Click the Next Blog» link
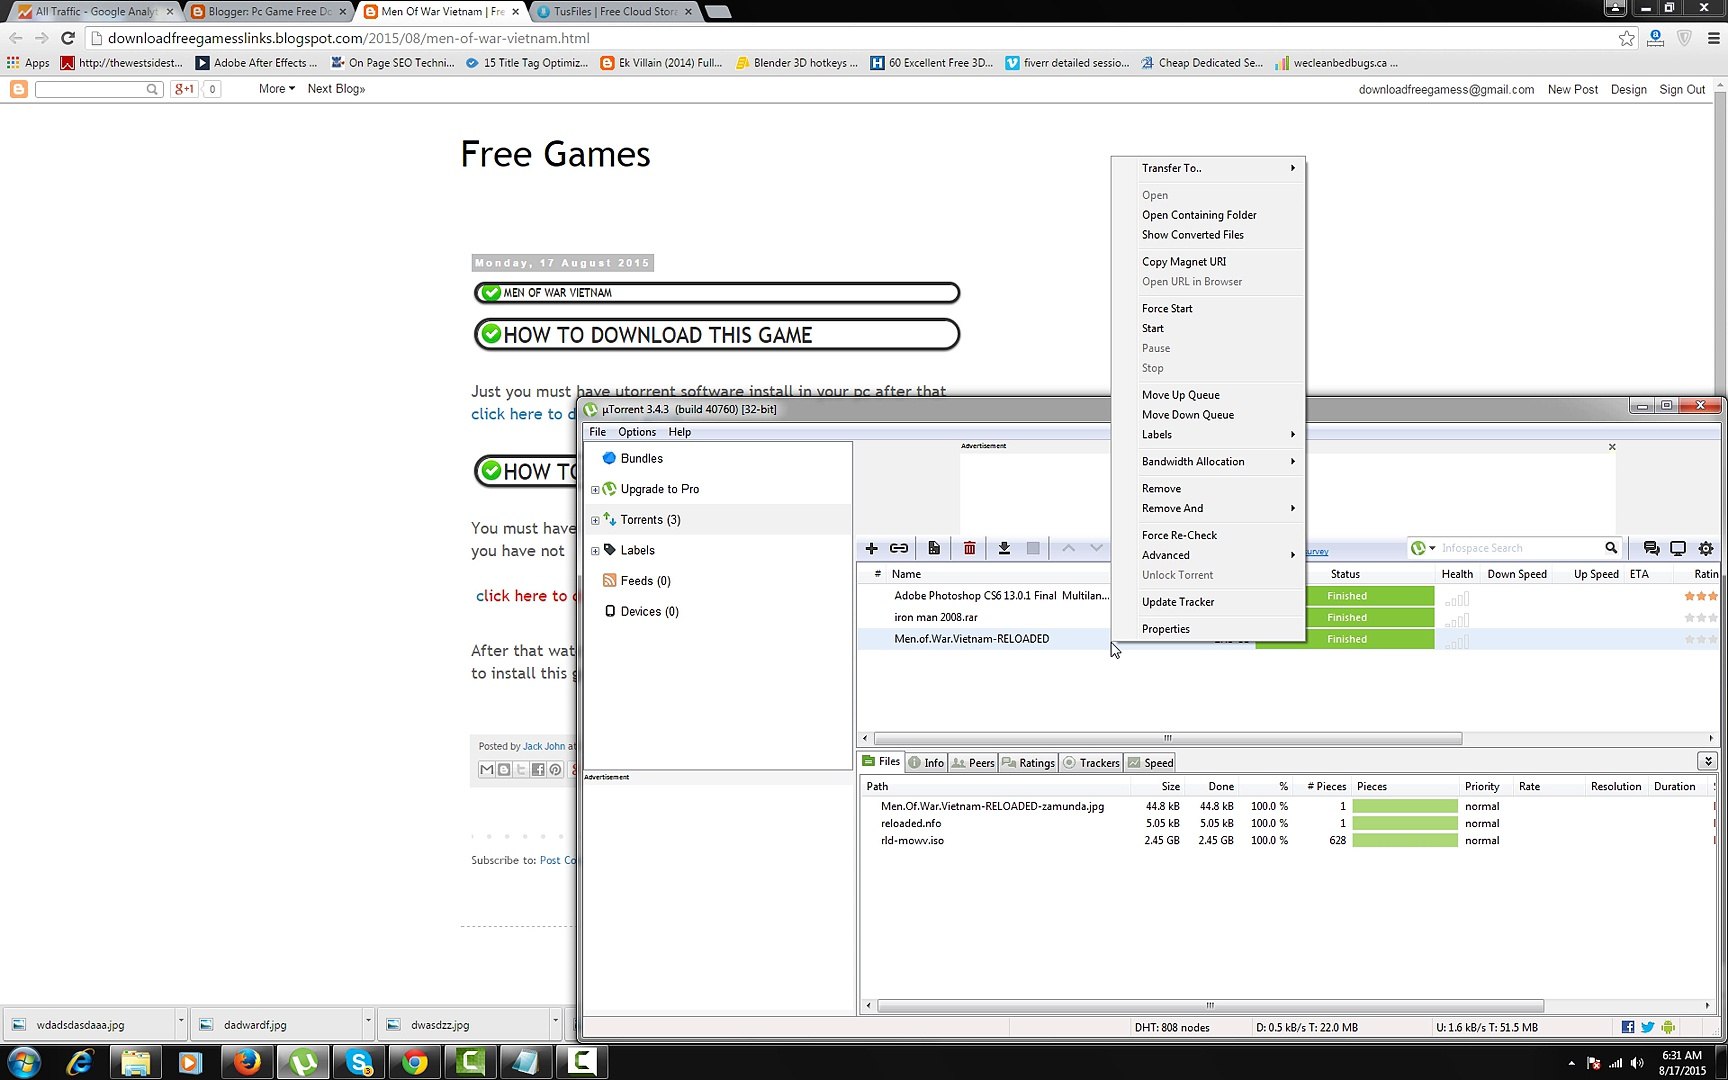Viewport: 1728px width, 1080px height. pos(336,89)
